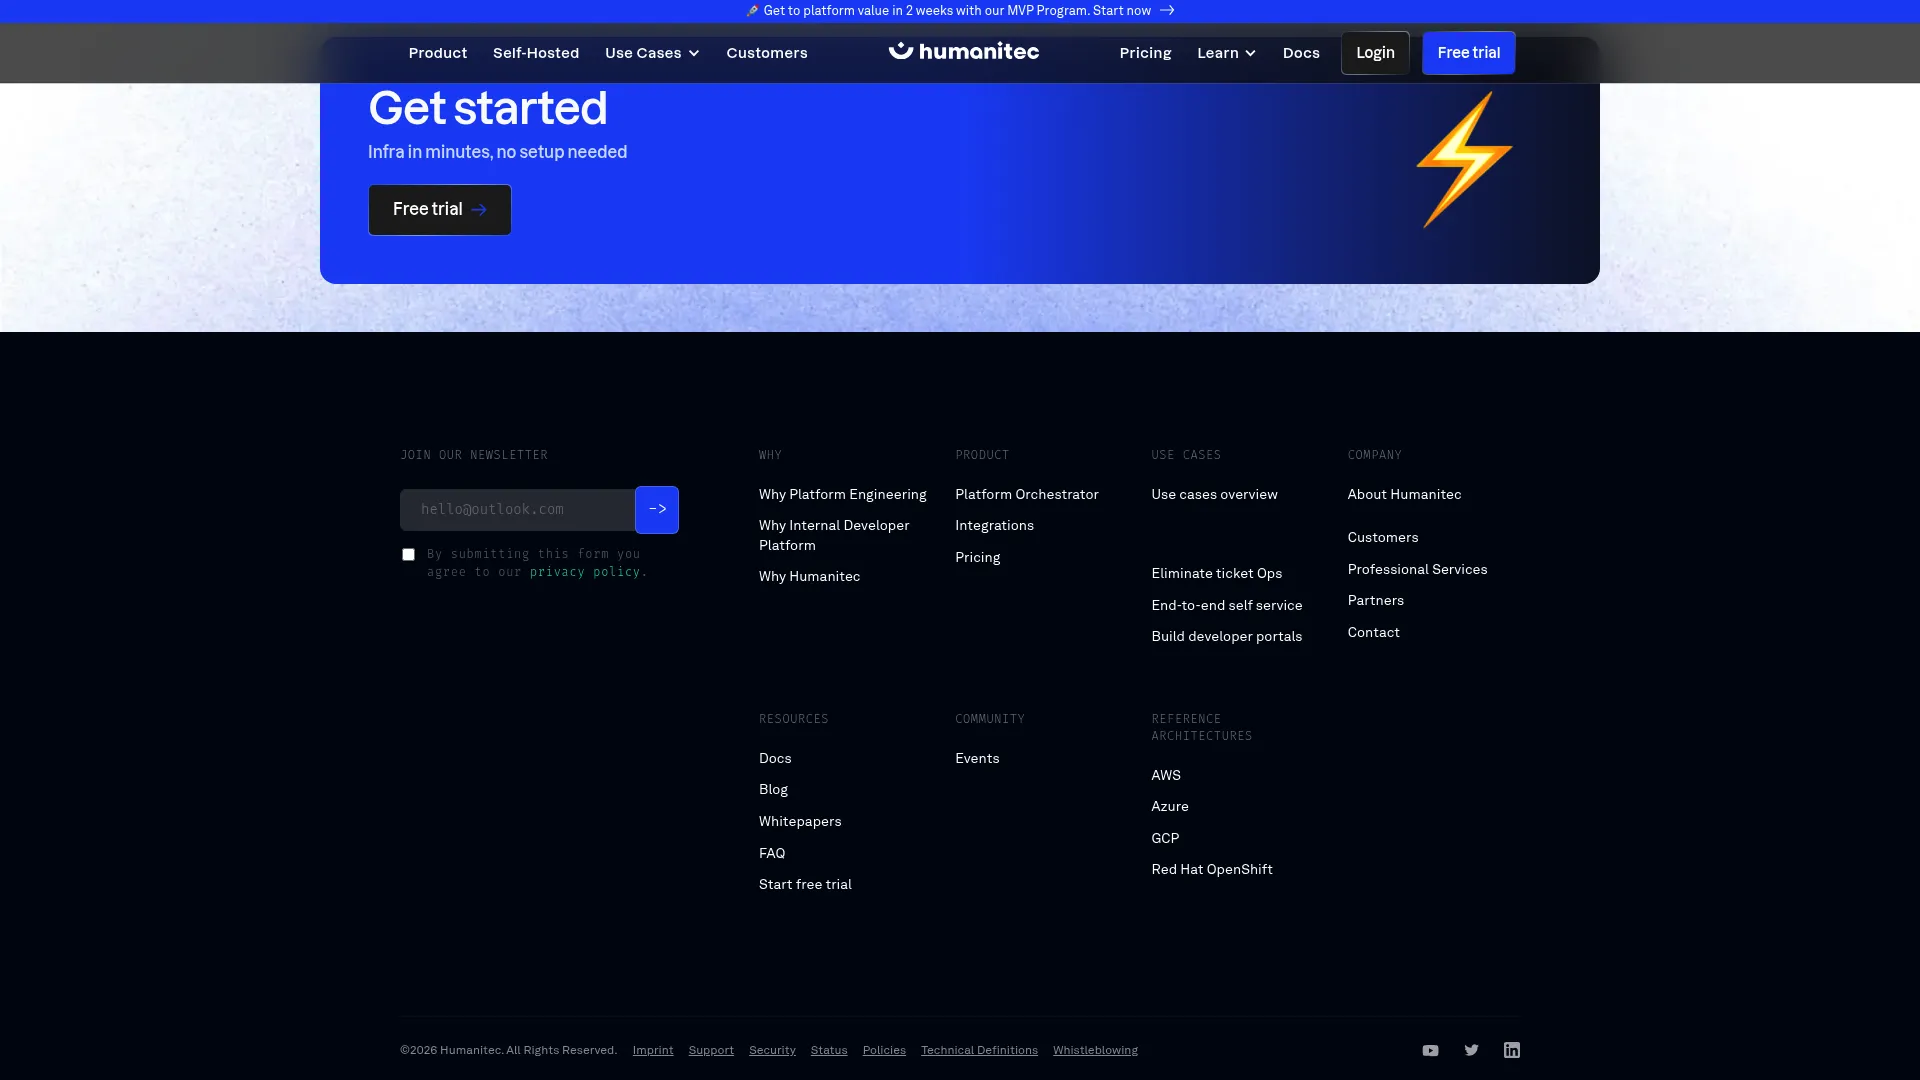This screenshot has width=1920, height=1080.
Task: Click the newsletter email input field
Action: click(517, 510)
